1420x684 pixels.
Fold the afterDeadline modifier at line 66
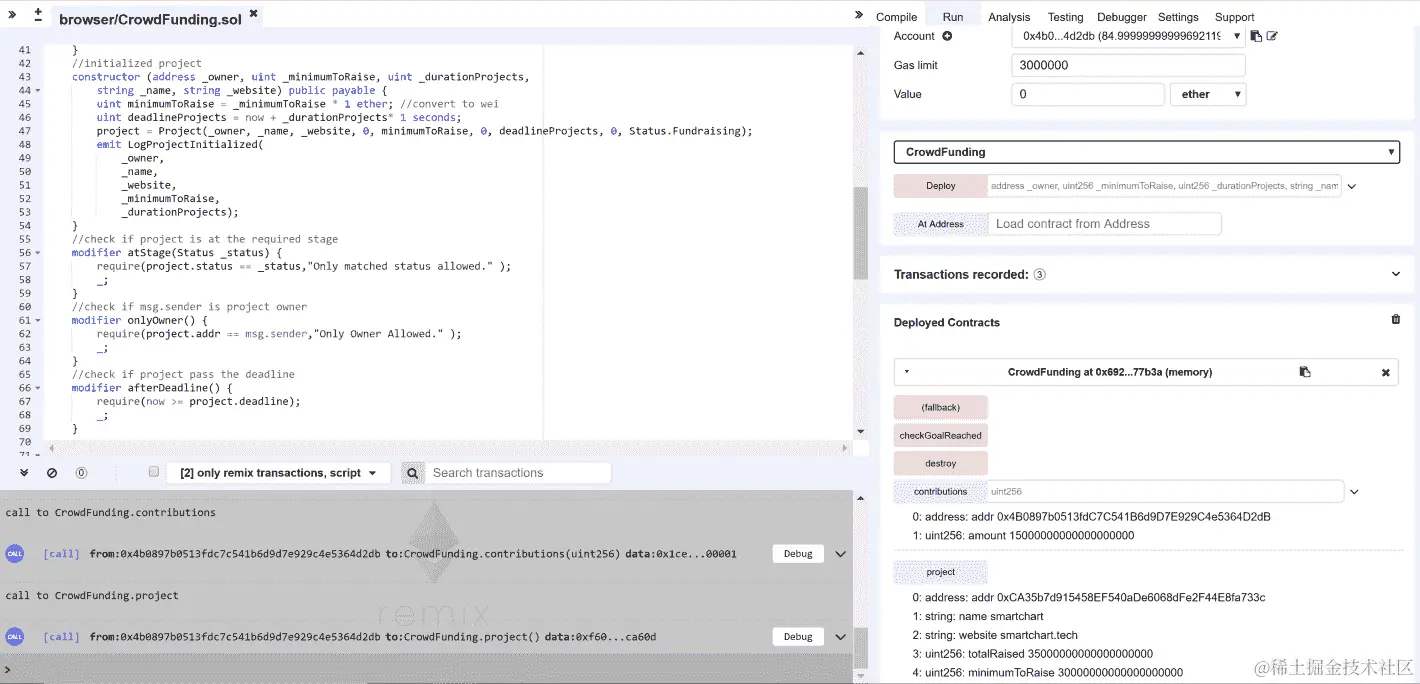[38, 388]
